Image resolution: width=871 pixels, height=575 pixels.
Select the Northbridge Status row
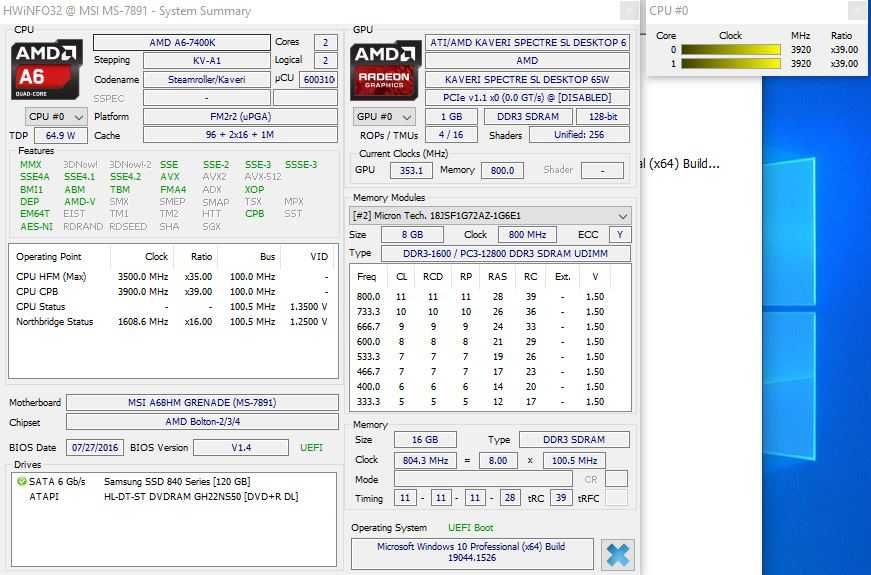(x=172, y=322)
